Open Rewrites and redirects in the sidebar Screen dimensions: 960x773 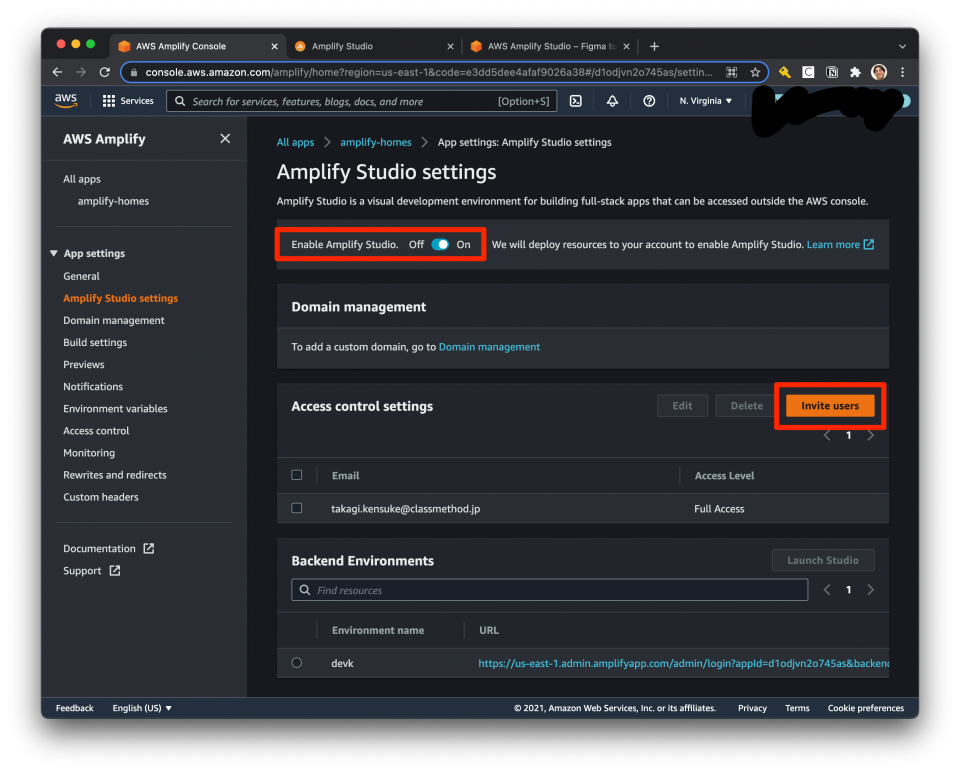pyautogui.click(x=114, y=474)
